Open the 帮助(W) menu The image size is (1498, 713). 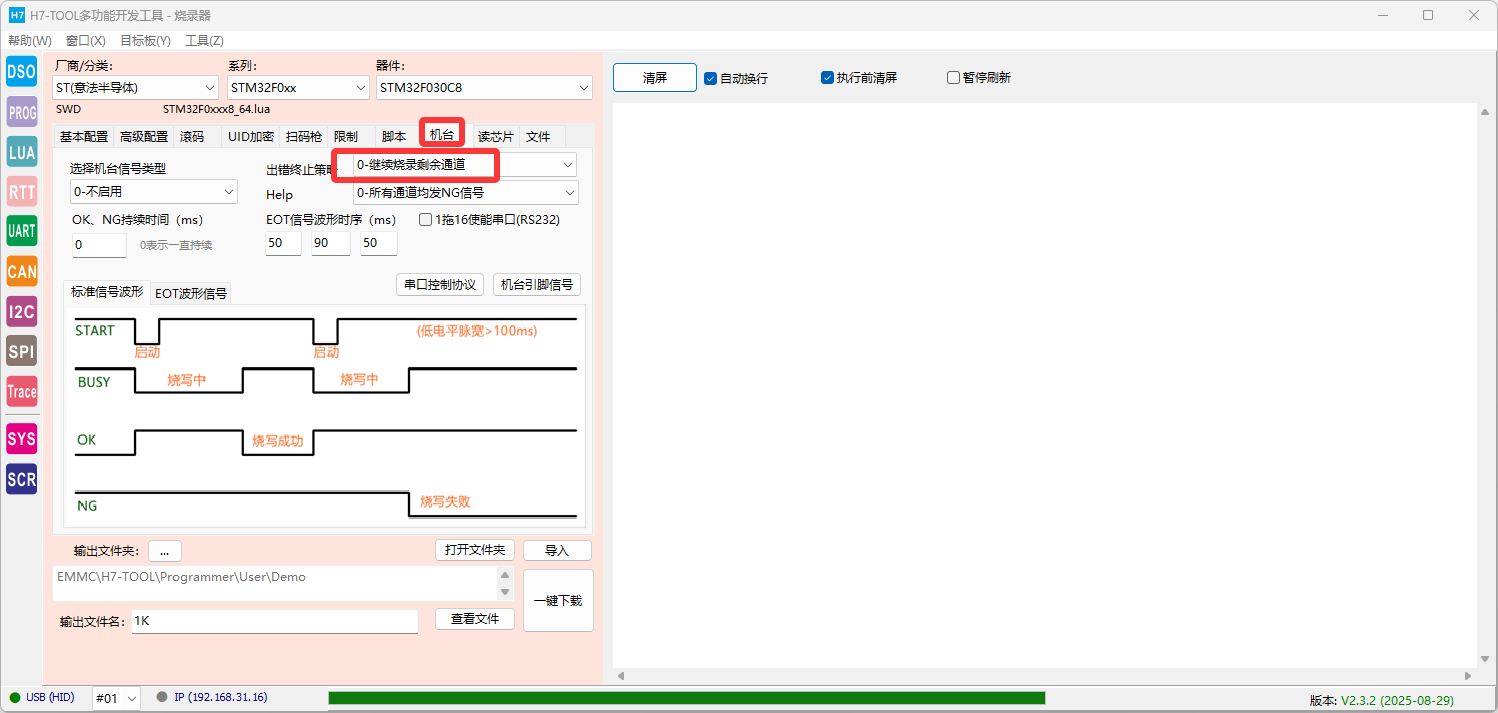pos(30,41)
